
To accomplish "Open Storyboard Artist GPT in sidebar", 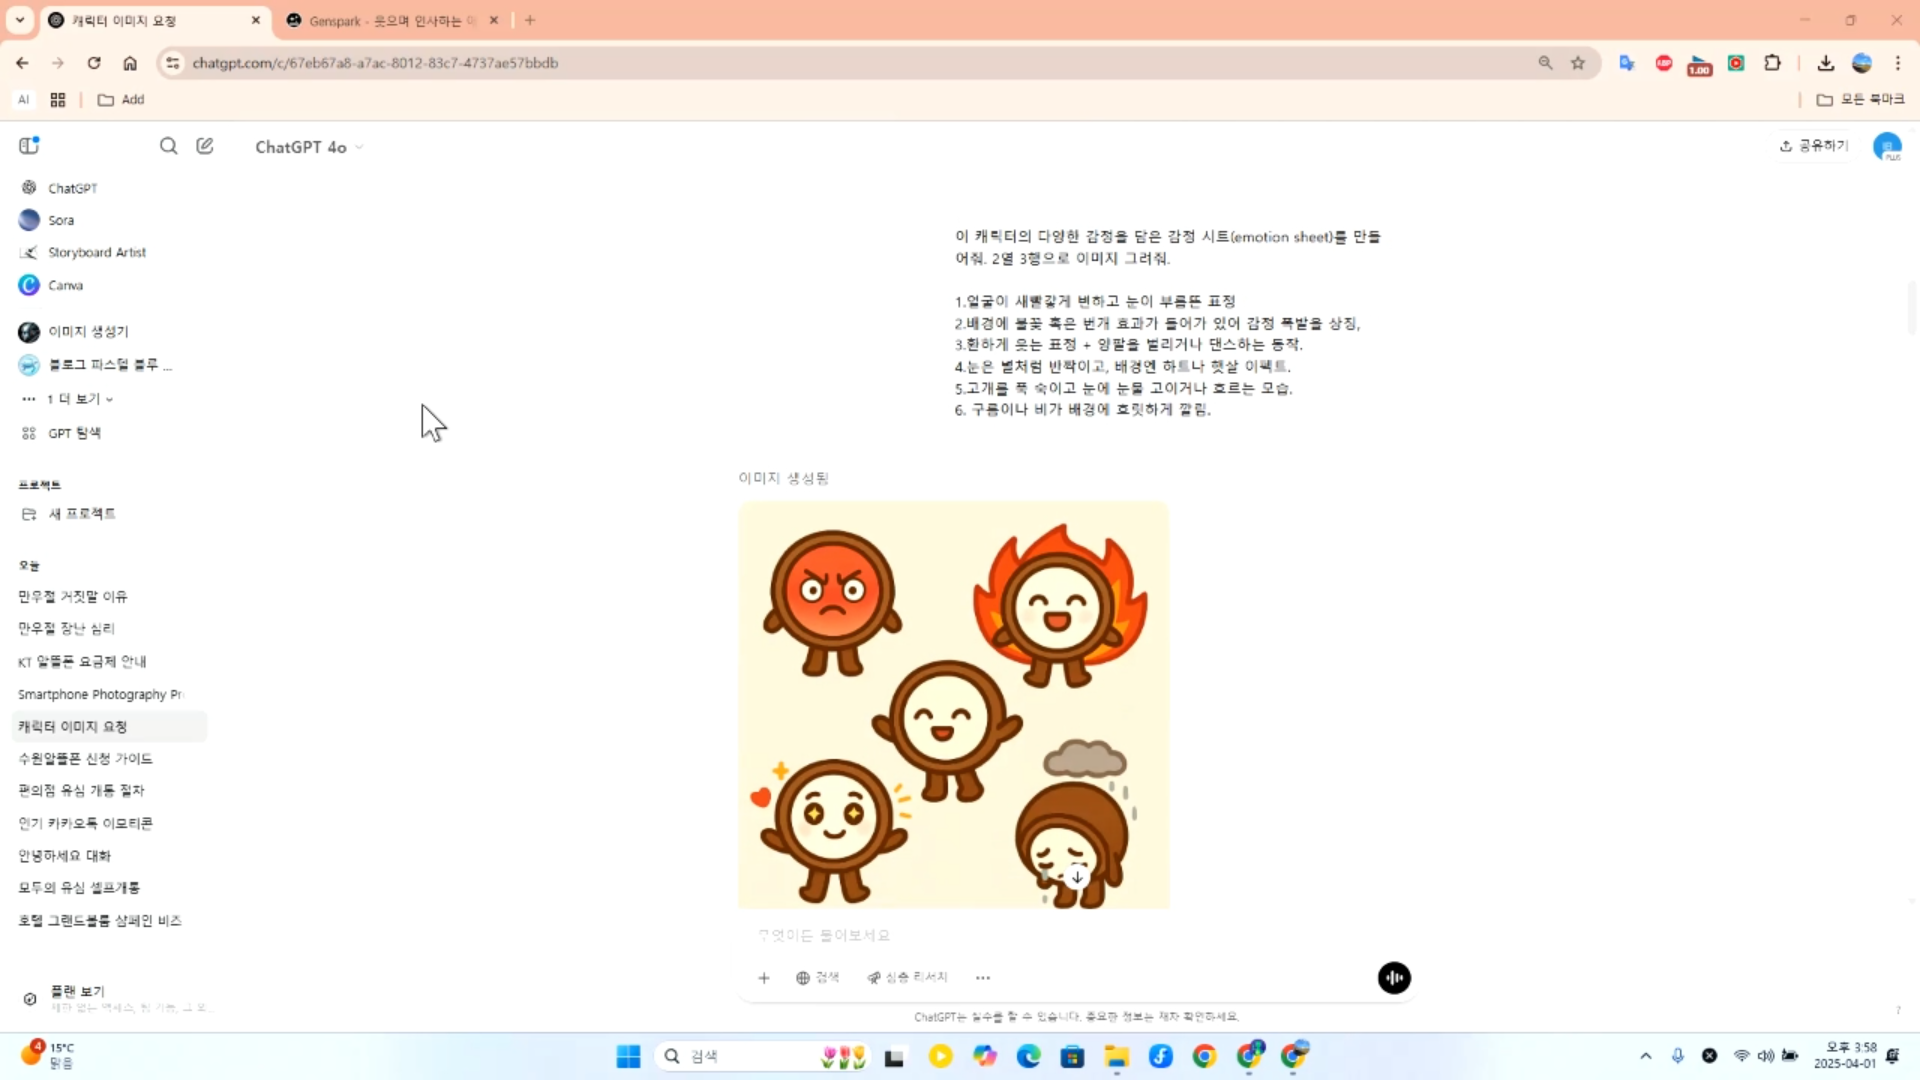I will click(x=96, y=252).
